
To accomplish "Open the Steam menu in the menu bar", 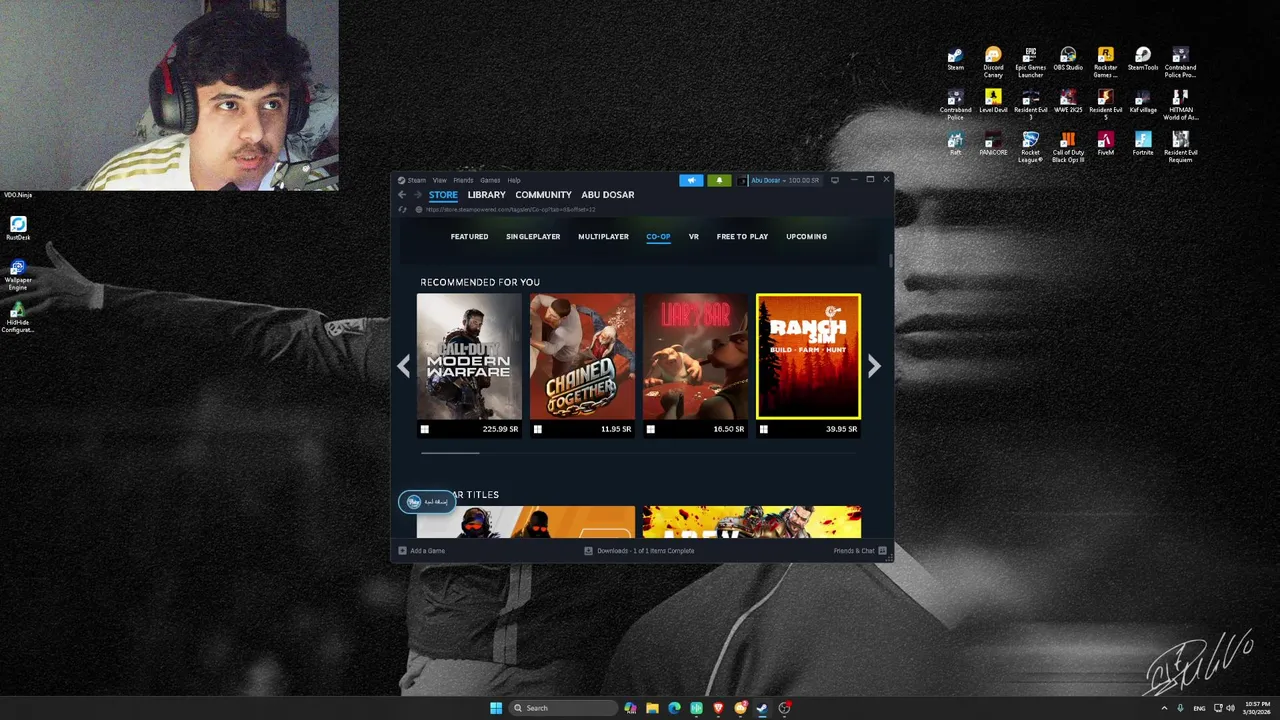I will click(x=412, y=180).
